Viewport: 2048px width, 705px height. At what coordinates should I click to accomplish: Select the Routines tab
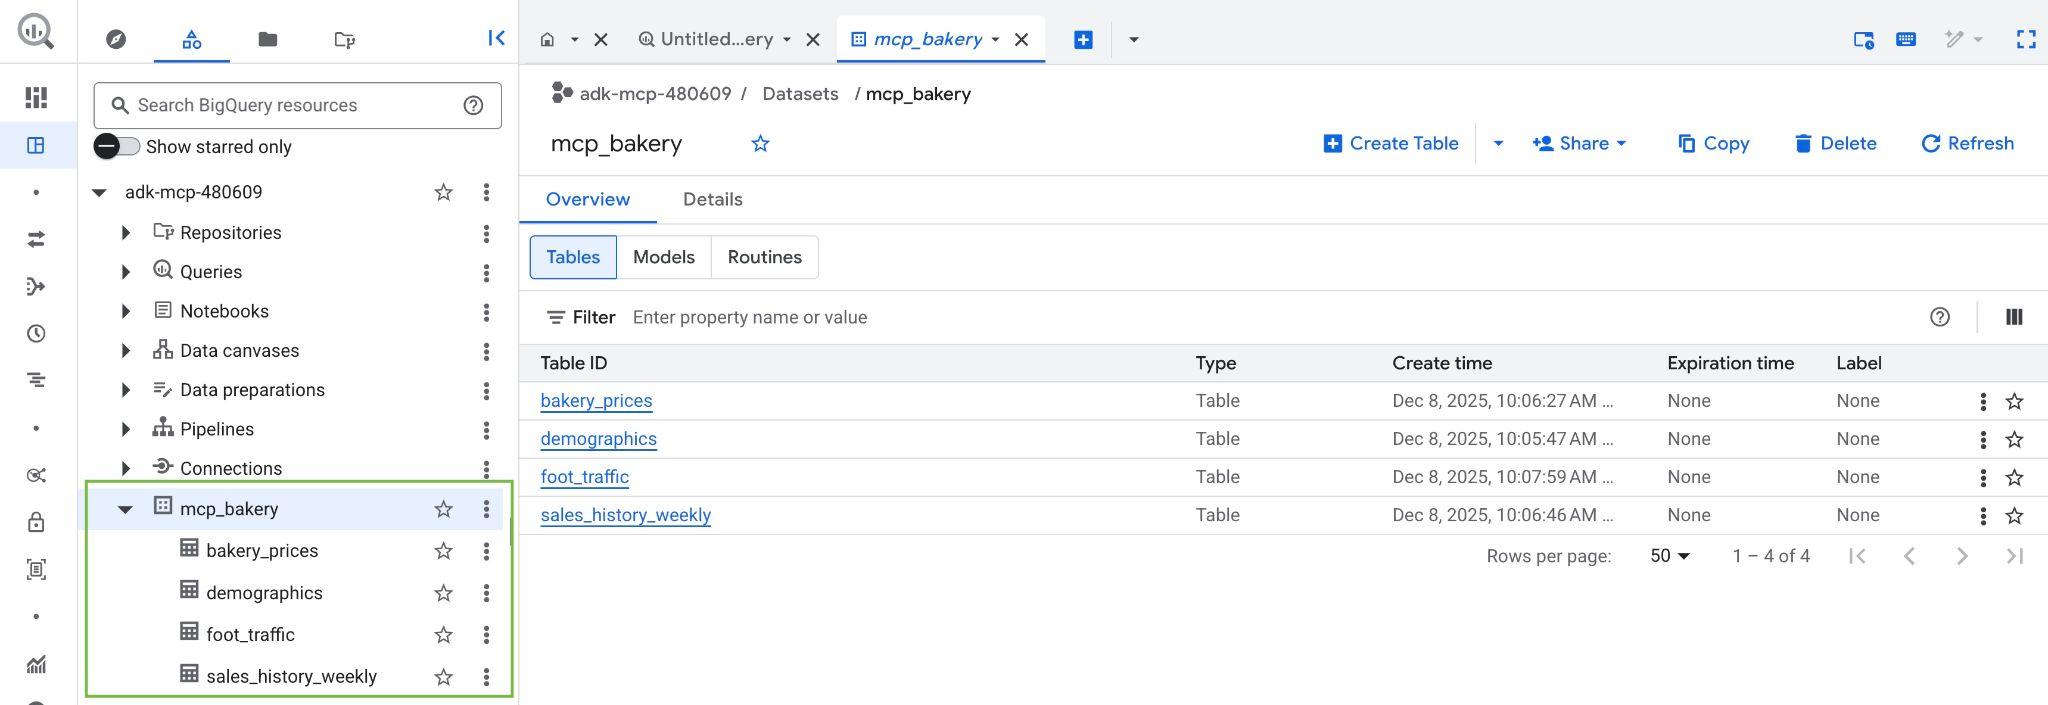click(x=764, y=257)
